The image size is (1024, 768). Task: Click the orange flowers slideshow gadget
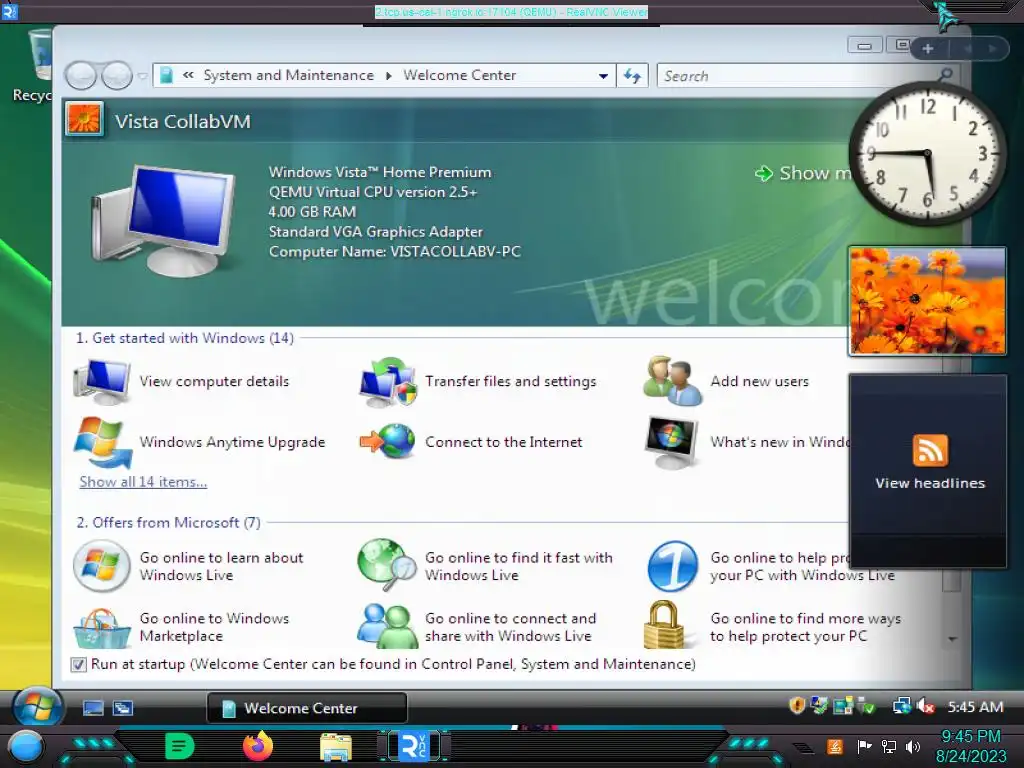click(x=927, y=301)
